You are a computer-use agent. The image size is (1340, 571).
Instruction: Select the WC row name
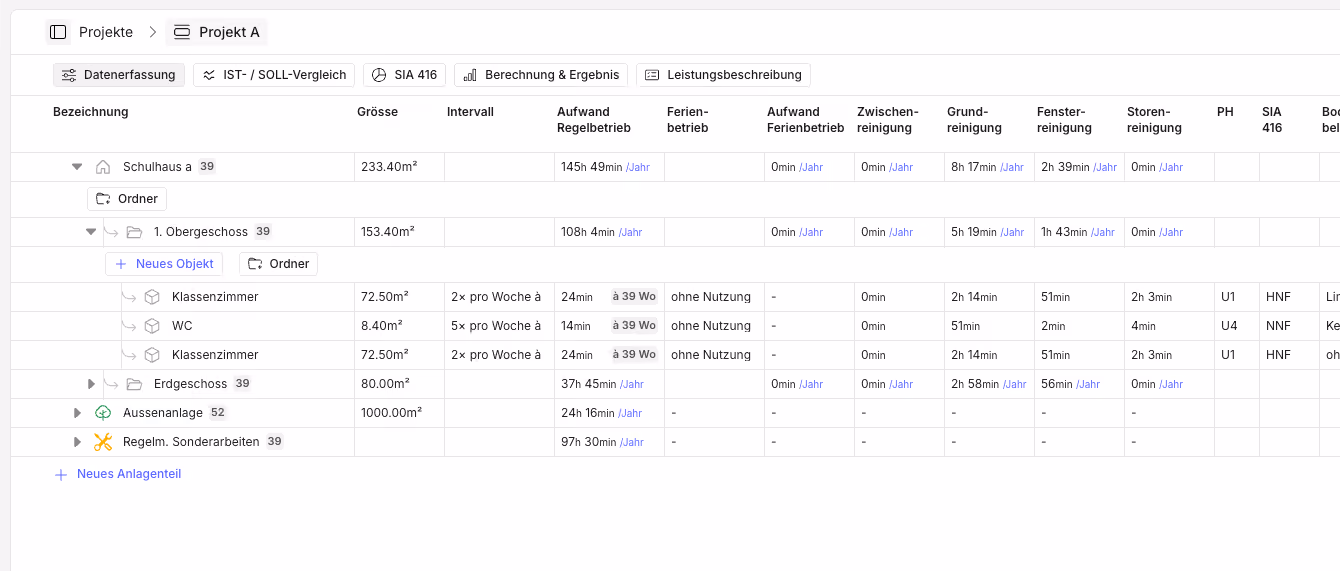point(182,326)
